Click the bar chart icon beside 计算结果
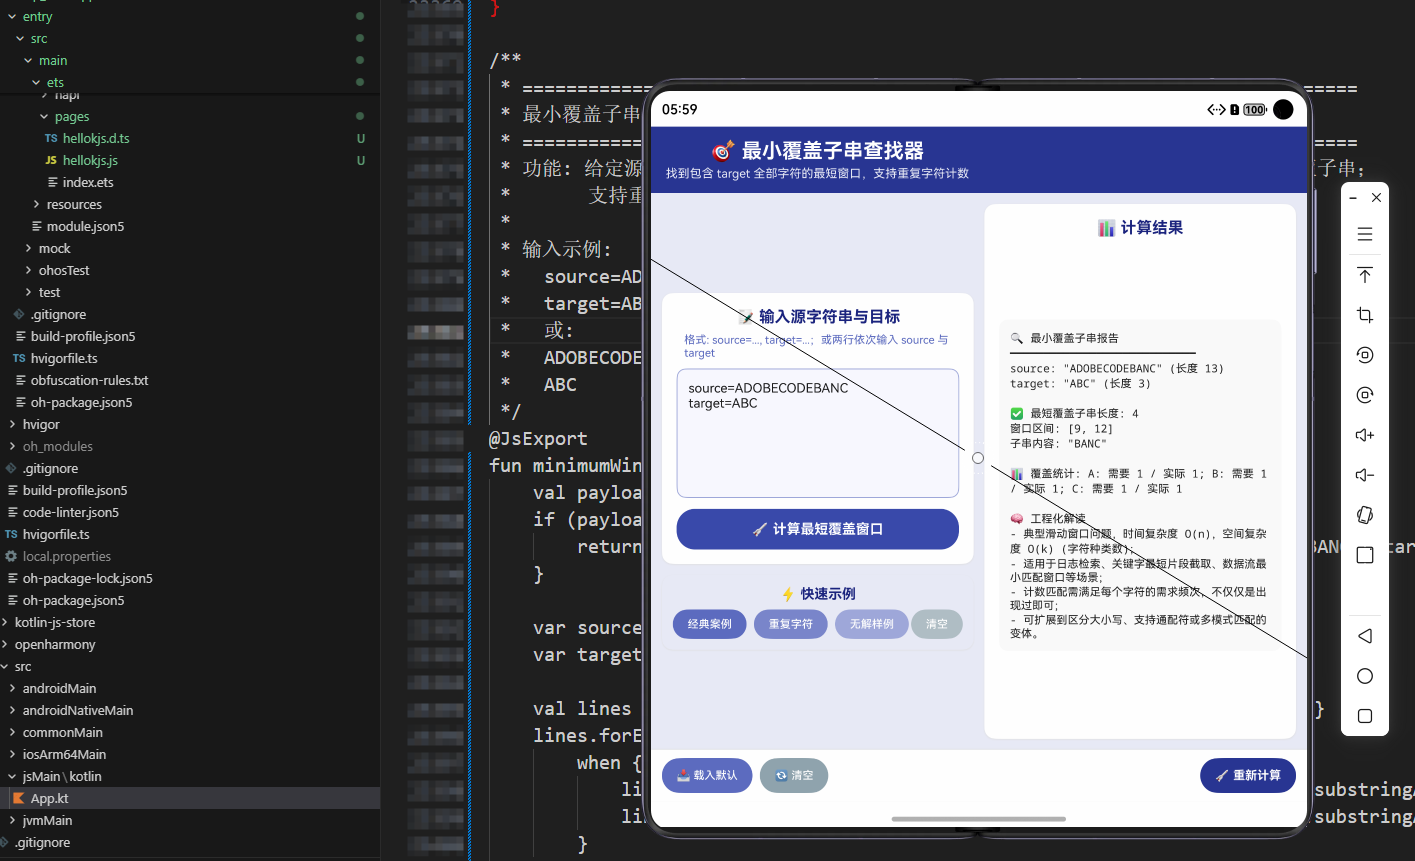The width and height of the screenshot is (1415, 861). tap(1106, 228)
